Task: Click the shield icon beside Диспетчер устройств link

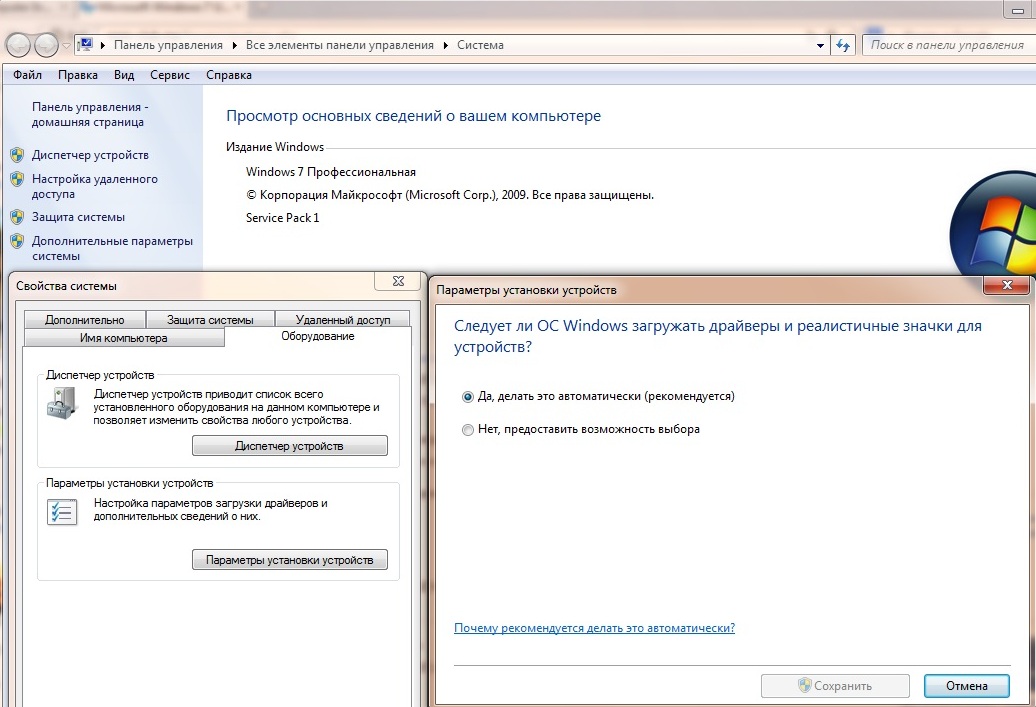Action: pyautogui.click(x=16, y=155)
